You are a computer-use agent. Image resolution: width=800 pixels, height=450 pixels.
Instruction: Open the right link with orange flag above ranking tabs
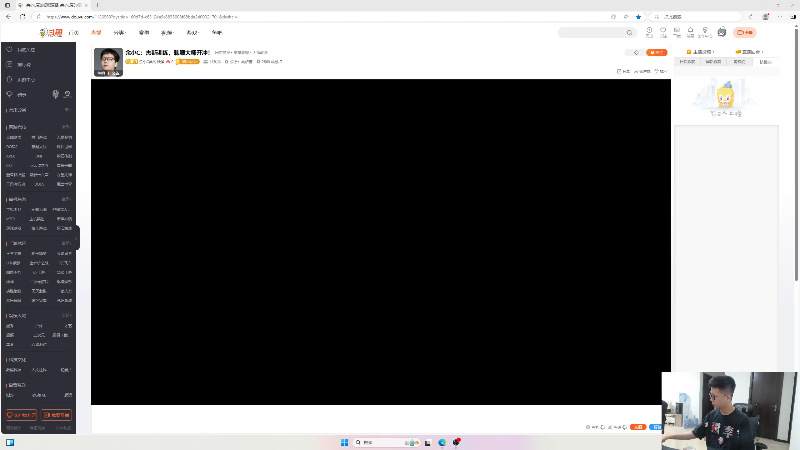(x=749, y=52)
